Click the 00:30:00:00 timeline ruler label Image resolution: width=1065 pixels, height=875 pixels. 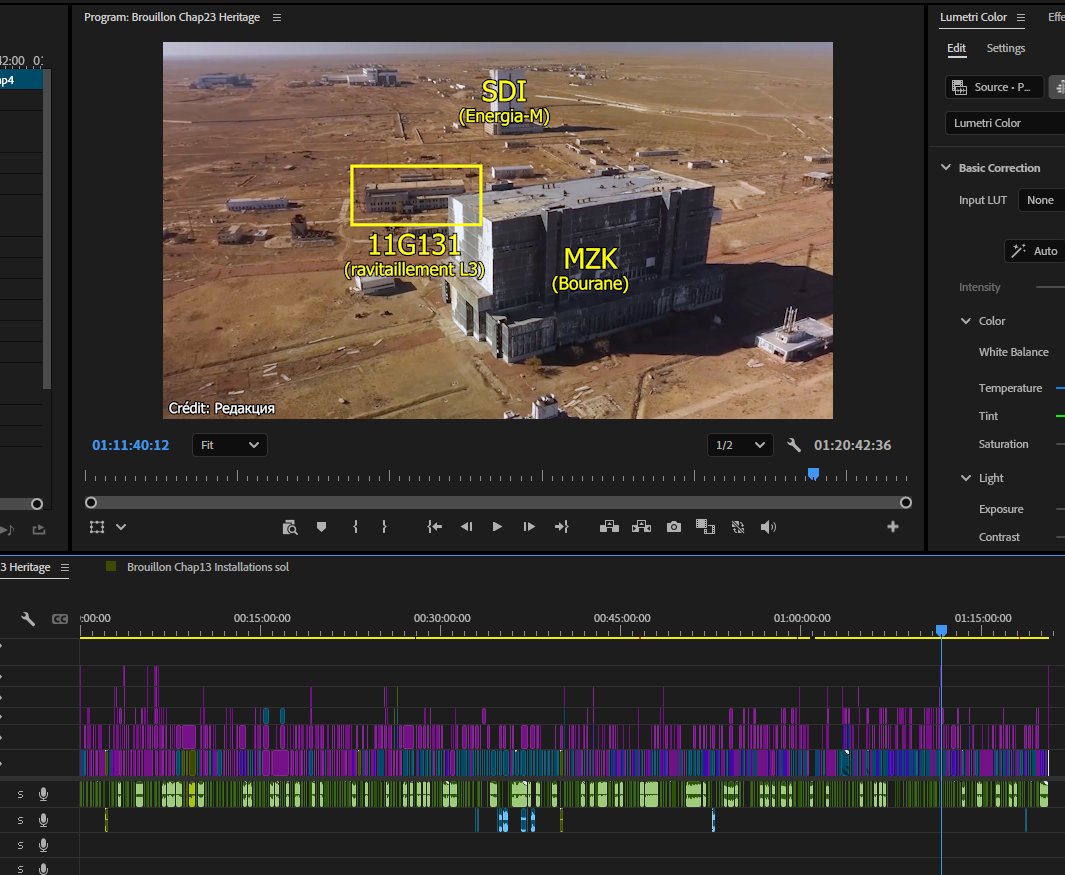point(442,618)
